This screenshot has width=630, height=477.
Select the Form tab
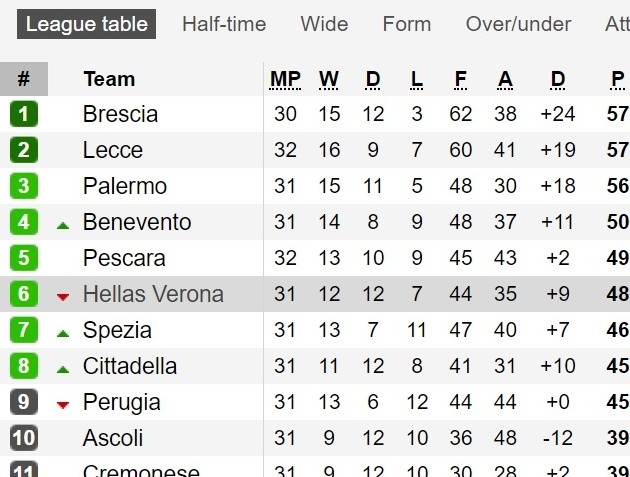point(407,24)
